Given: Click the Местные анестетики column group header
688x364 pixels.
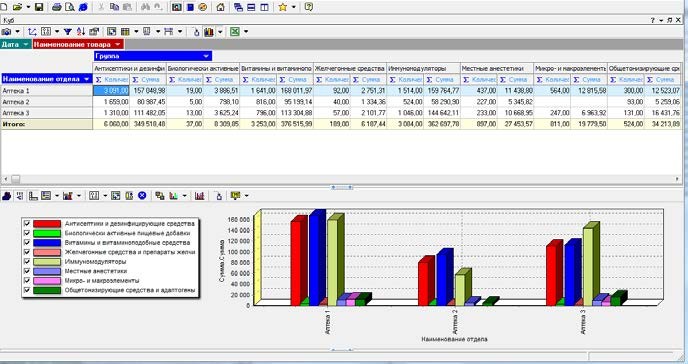Looking at the screenshot, I should 497,68.
